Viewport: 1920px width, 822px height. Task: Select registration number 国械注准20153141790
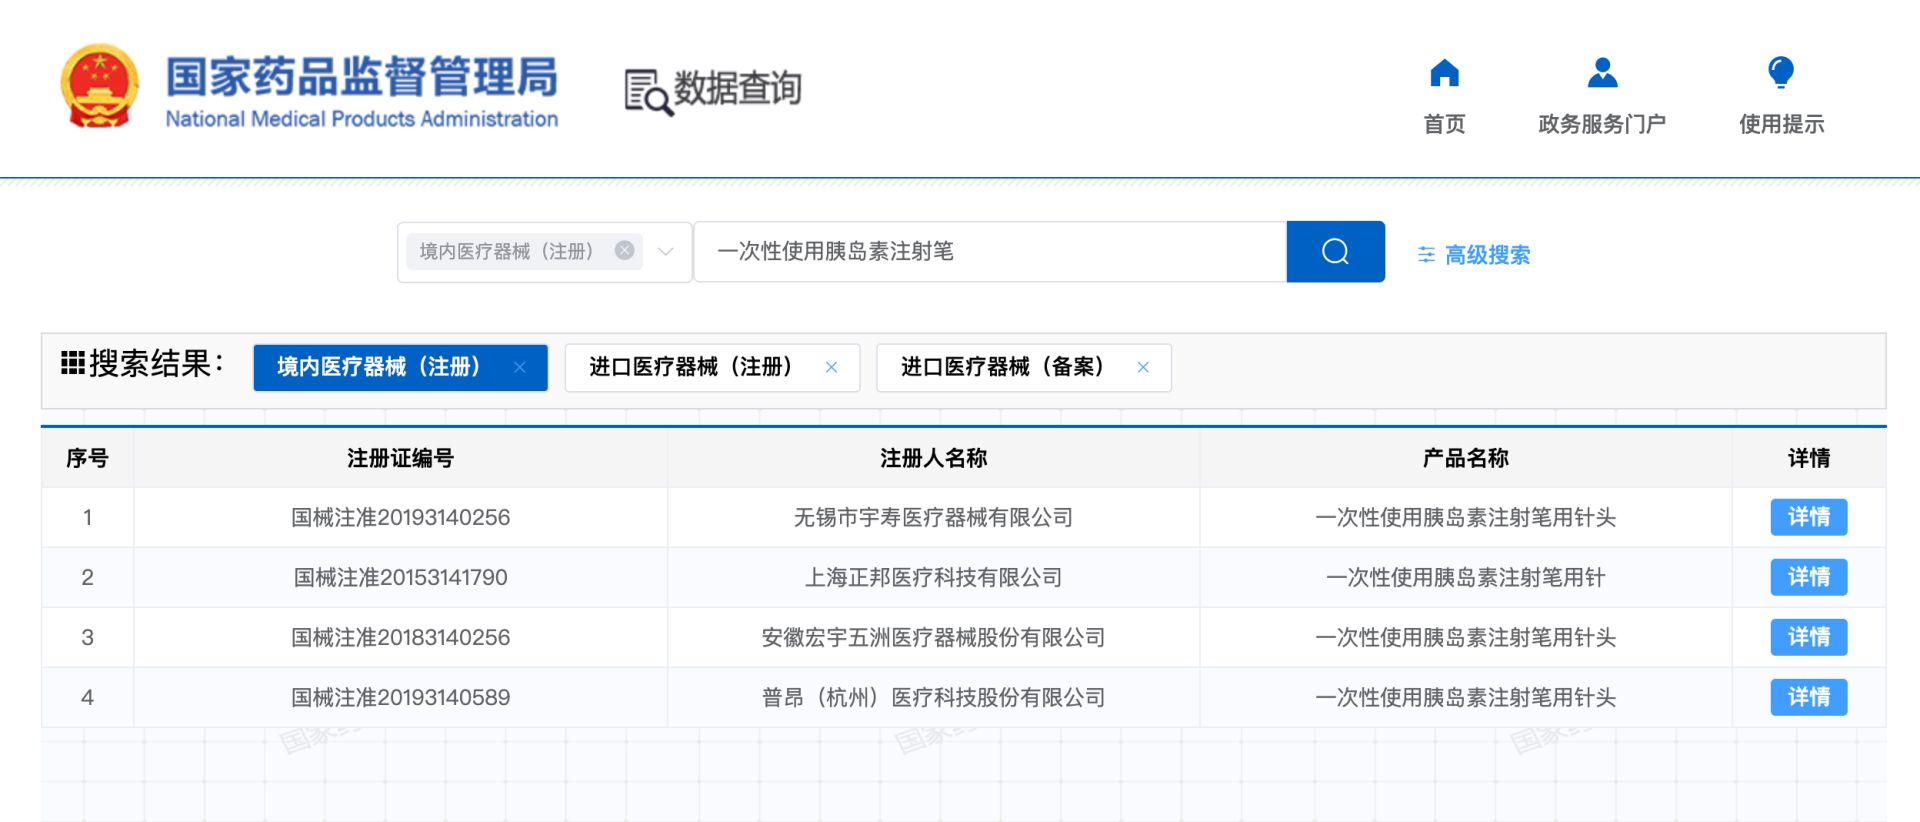[x=400, y=577]
